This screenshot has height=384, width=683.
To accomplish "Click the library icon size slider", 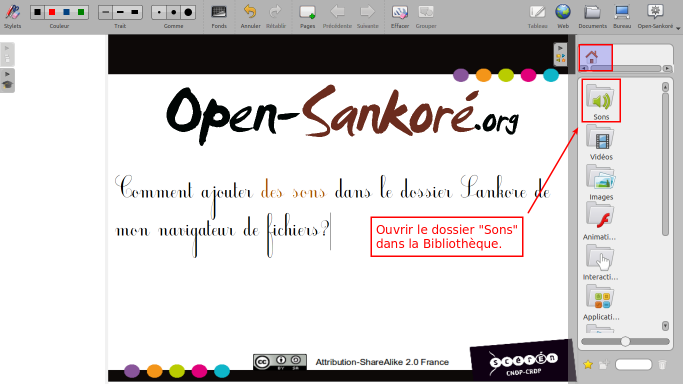I will 626,341.
